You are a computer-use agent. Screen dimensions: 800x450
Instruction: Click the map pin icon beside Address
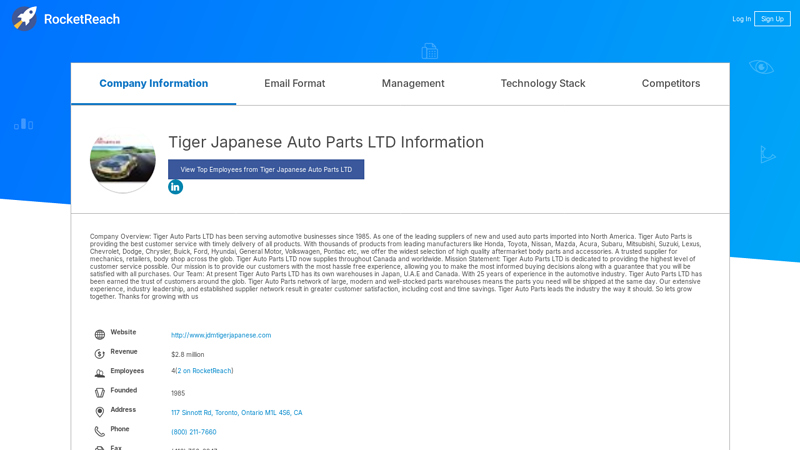pyautogui.click(x=99, y=412)
